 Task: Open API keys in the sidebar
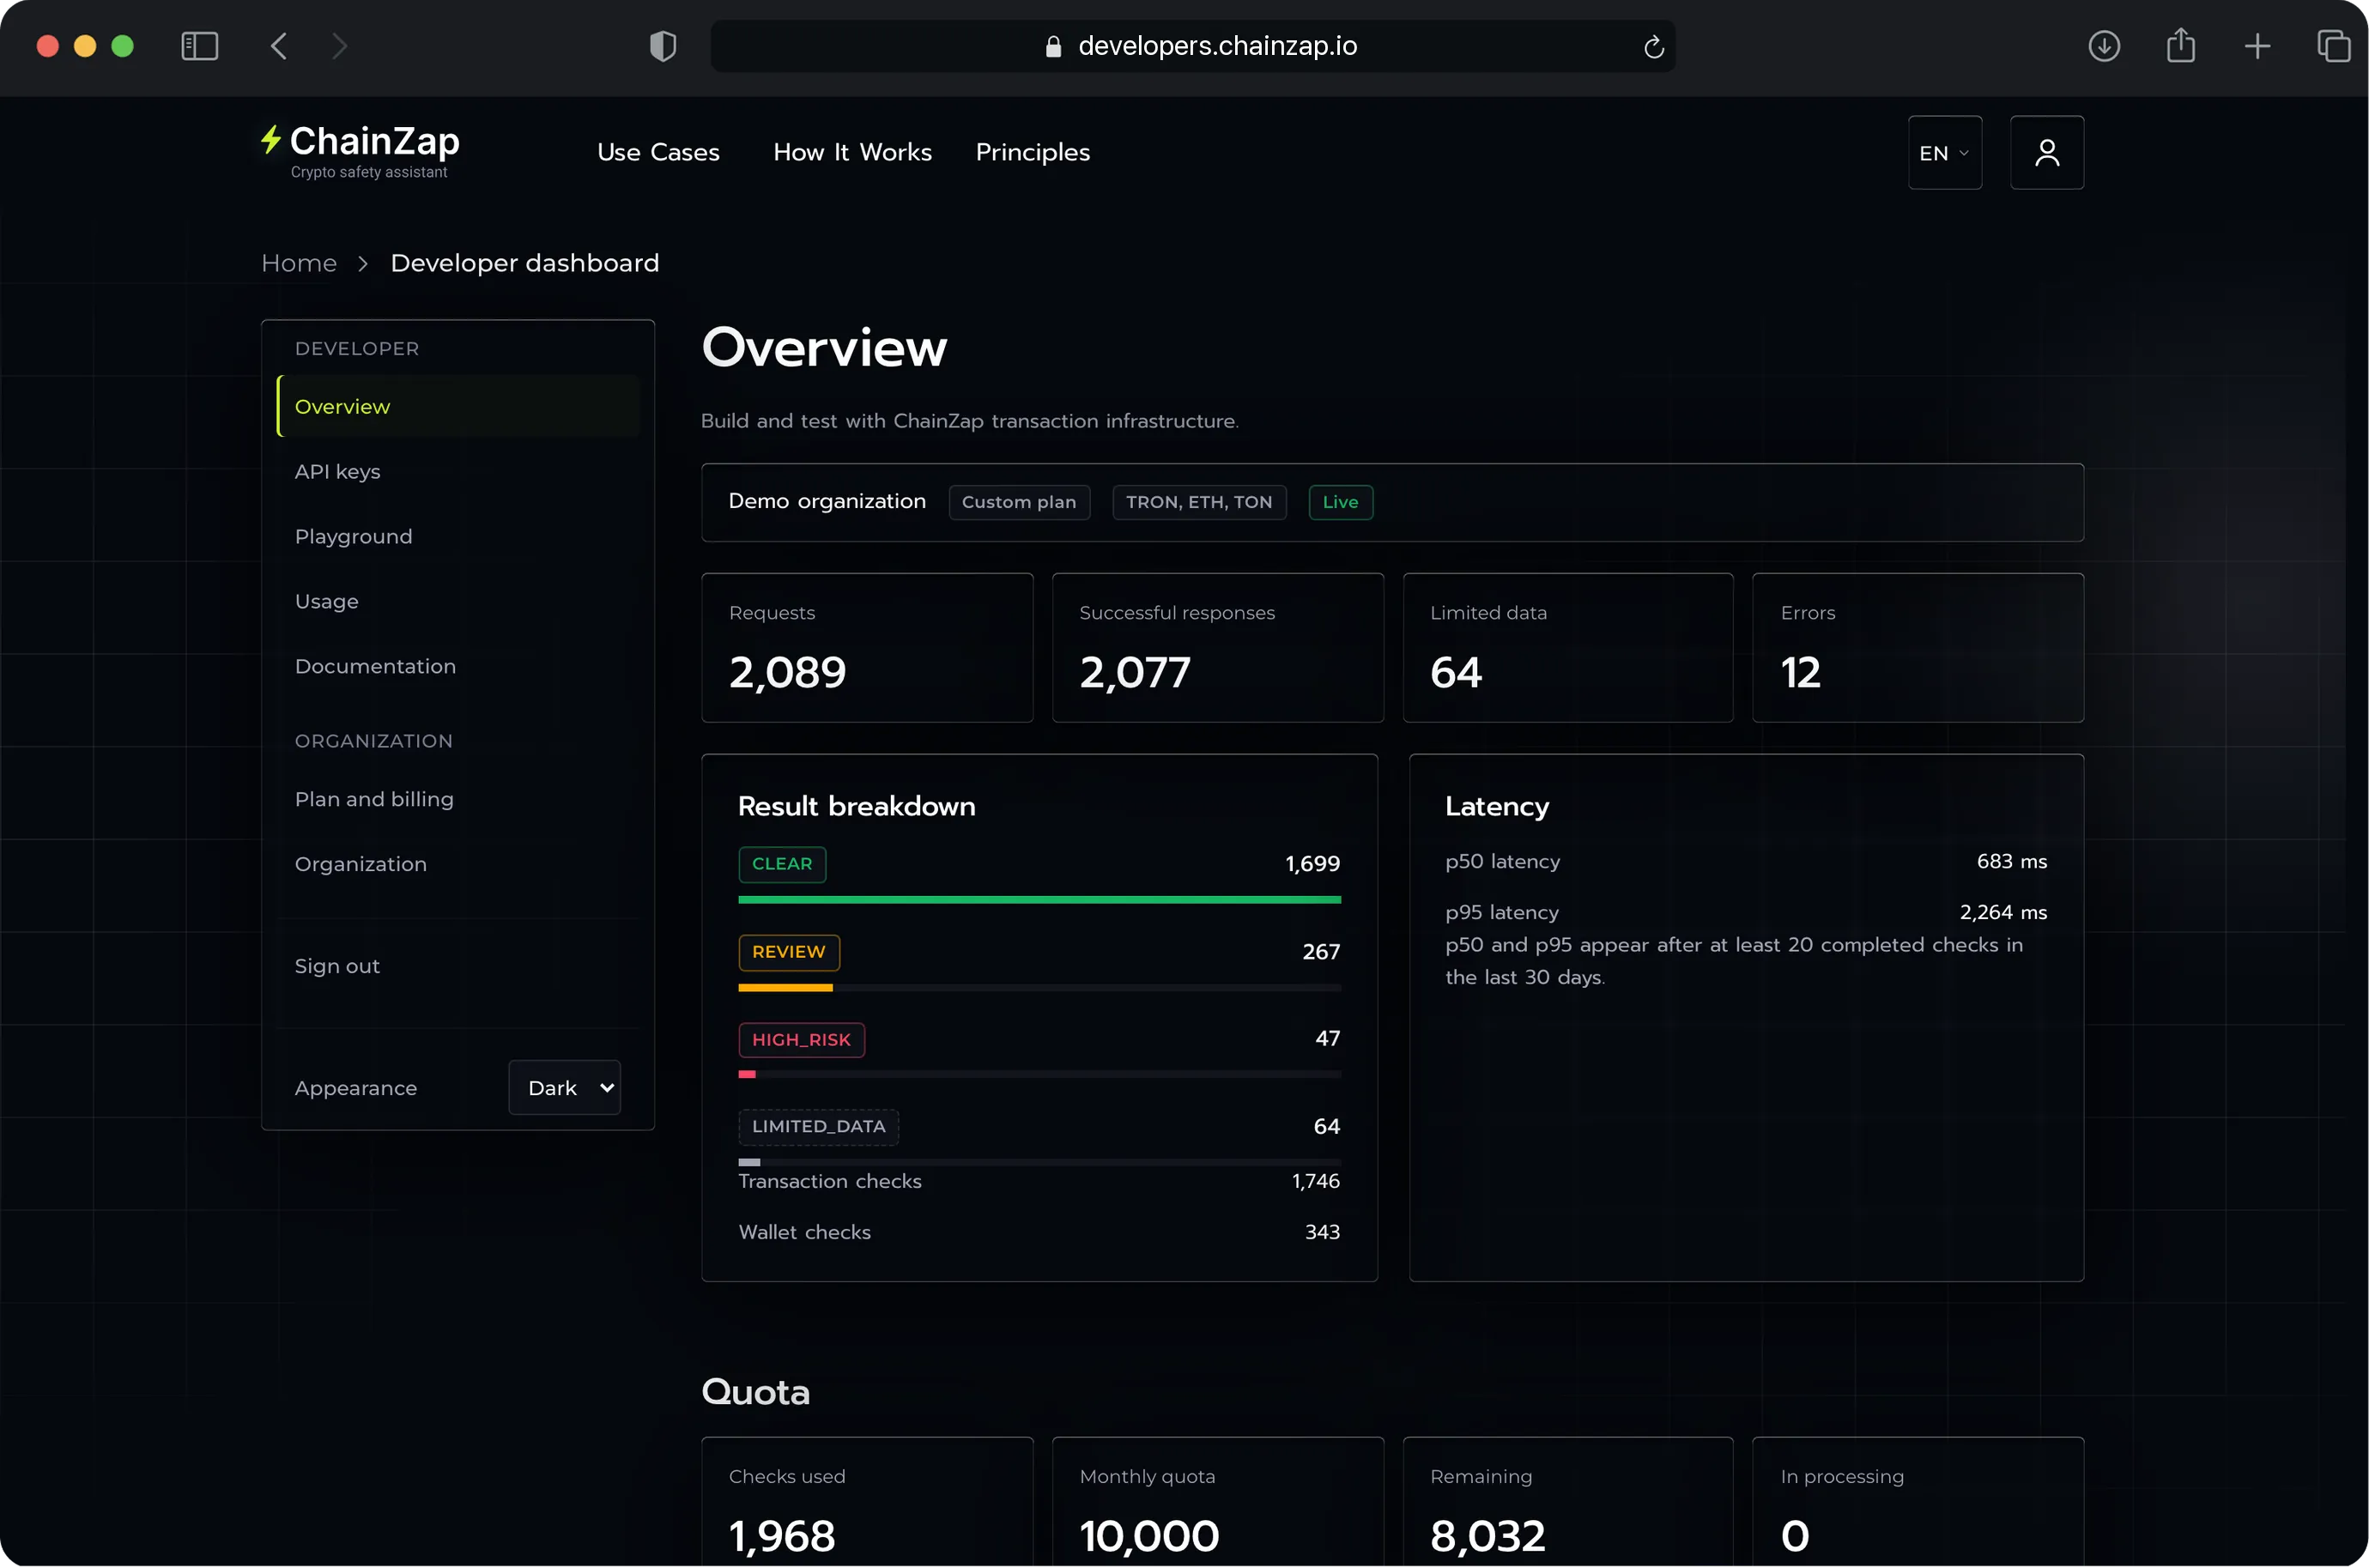click(x=338, y=471)
